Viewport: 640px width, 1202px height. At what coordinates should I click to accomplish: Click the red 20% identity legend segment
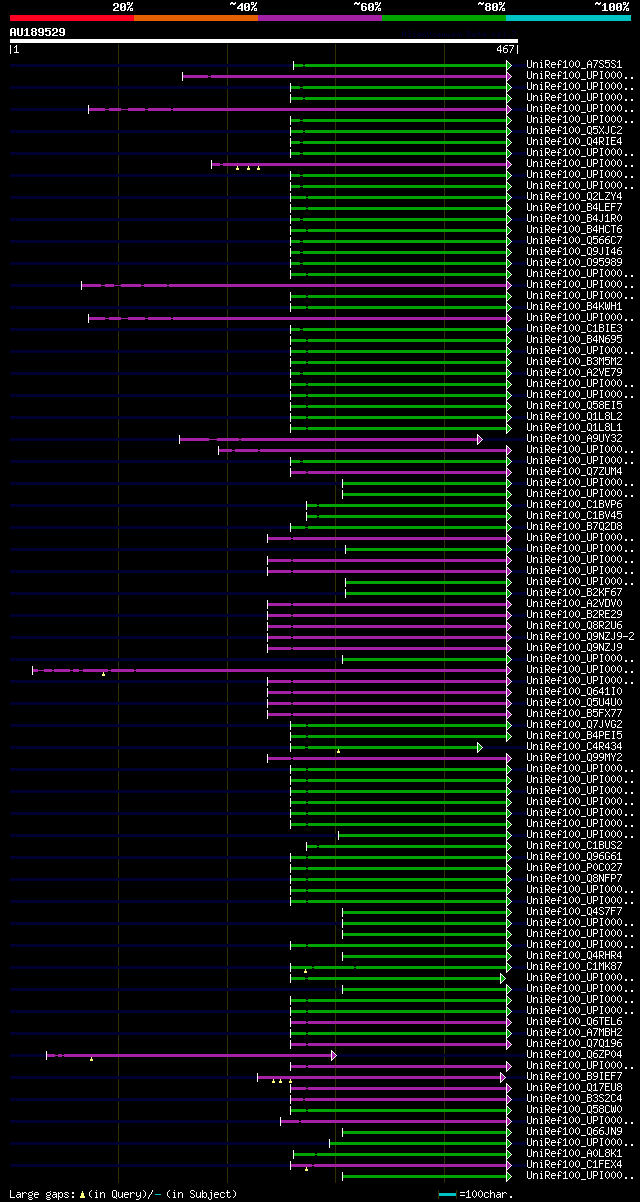(x=71, y=18)
